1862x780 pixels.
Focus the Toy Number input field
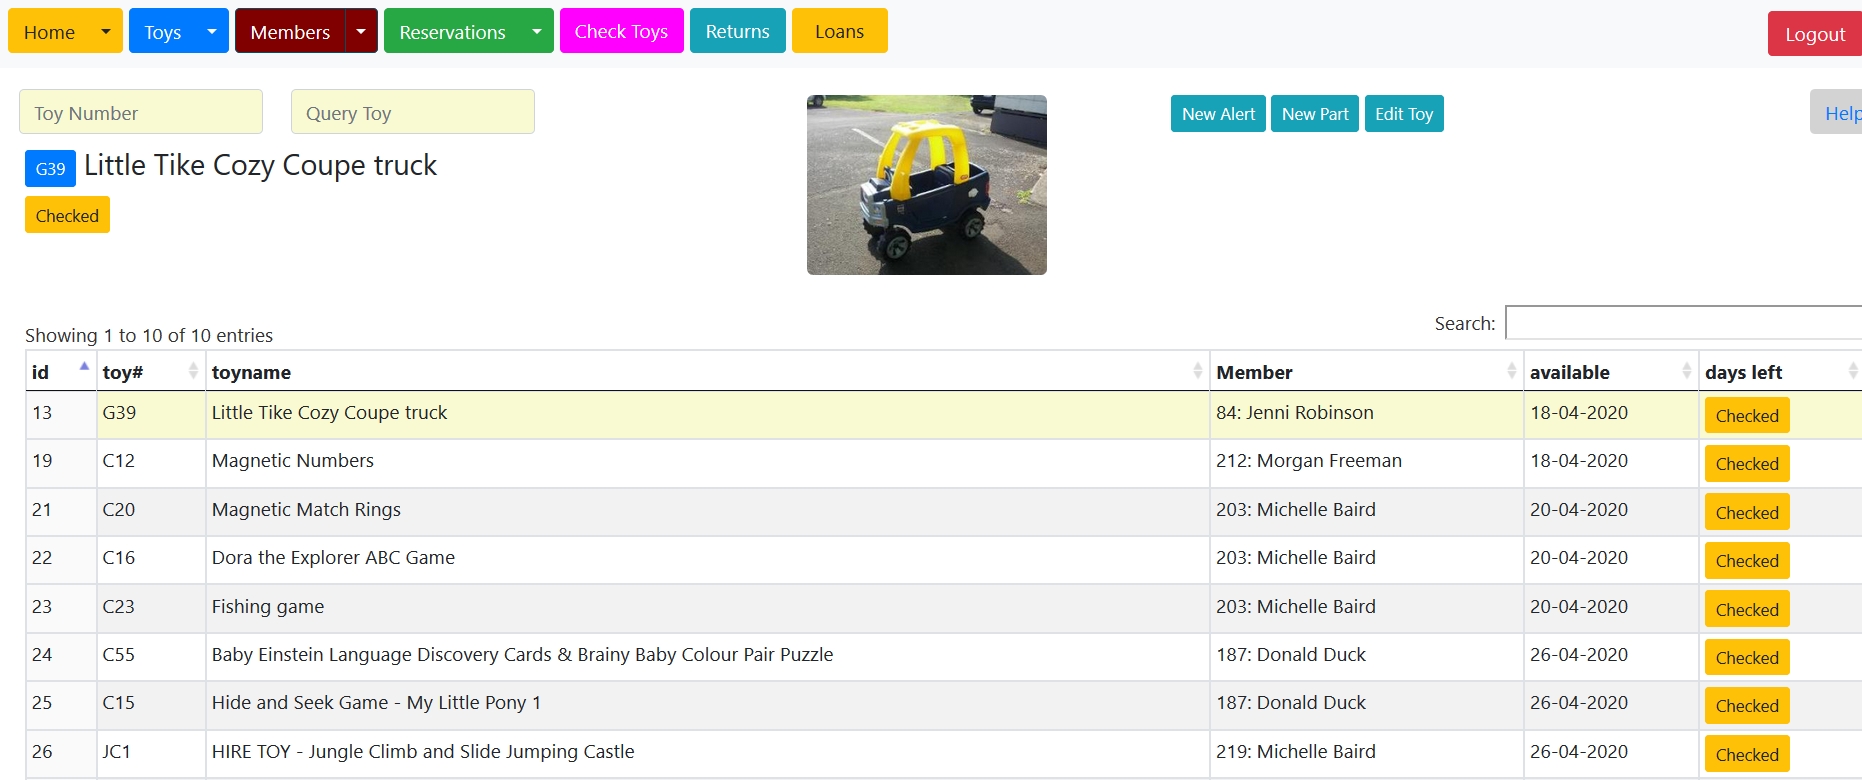[x=141, y=112]
